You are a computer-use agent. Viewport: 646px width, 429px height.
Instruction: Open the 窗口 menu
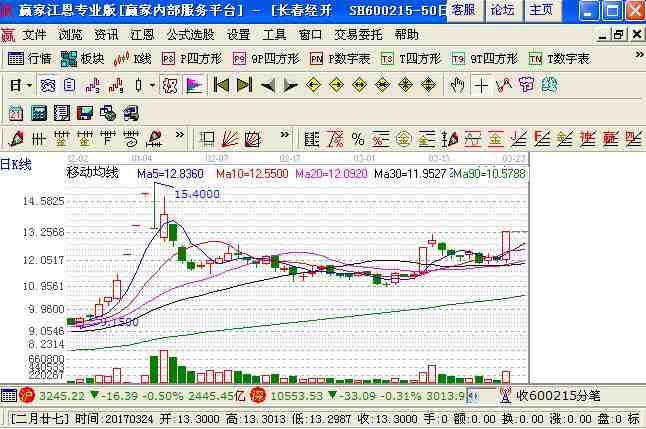310,35
